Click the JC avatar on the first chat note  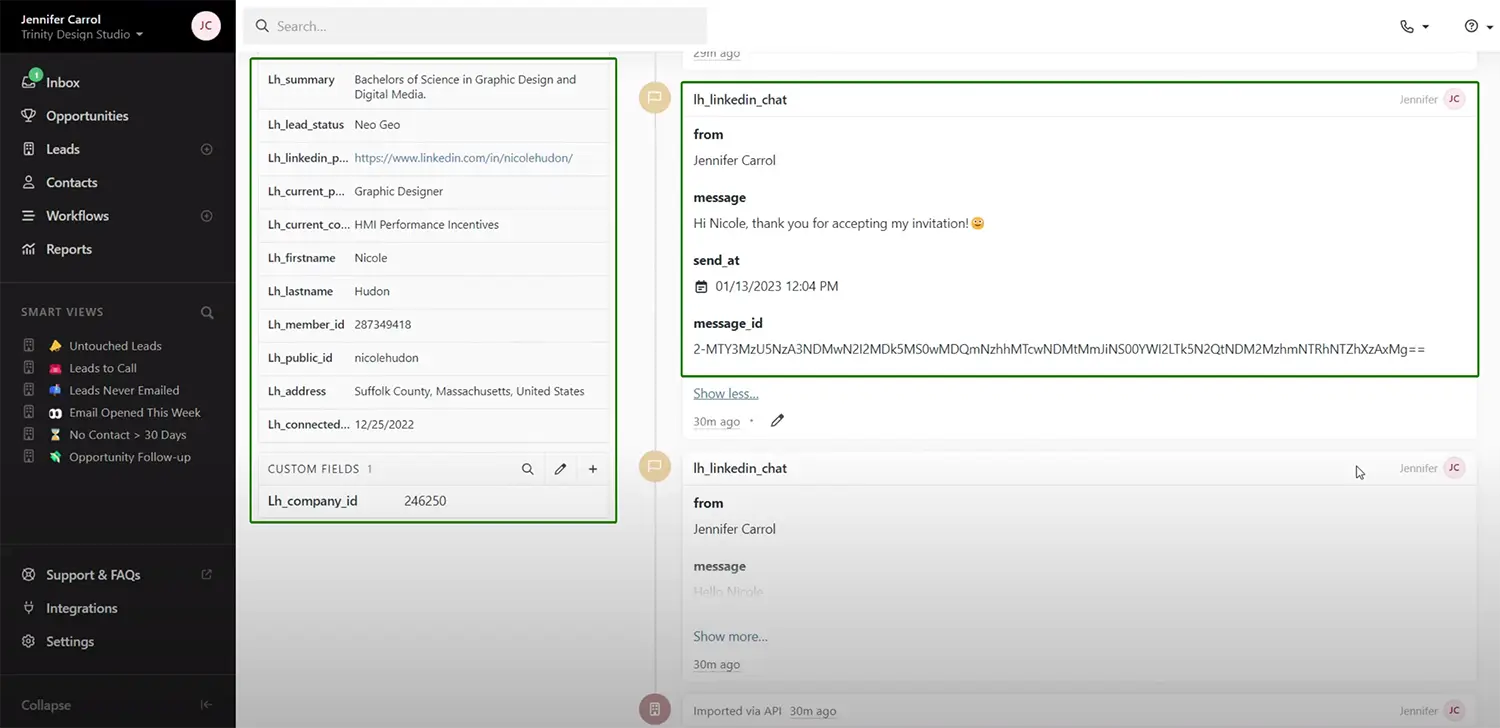tap(1454, 99)
